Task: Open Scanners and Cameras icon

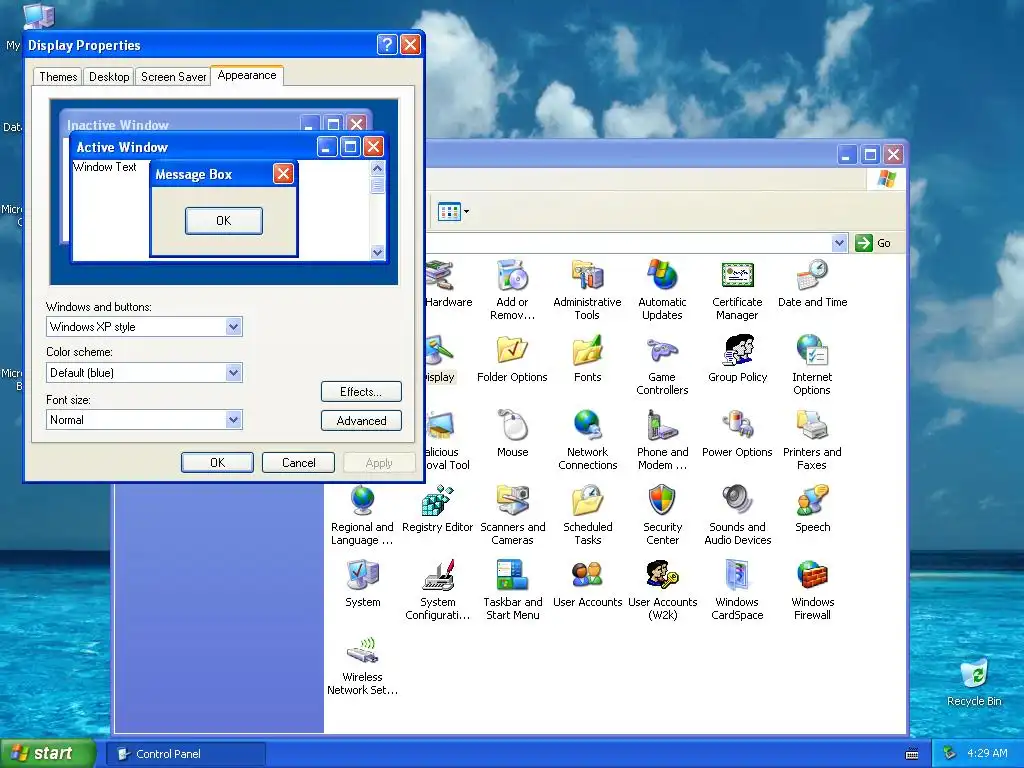Action: pos(512,502)
